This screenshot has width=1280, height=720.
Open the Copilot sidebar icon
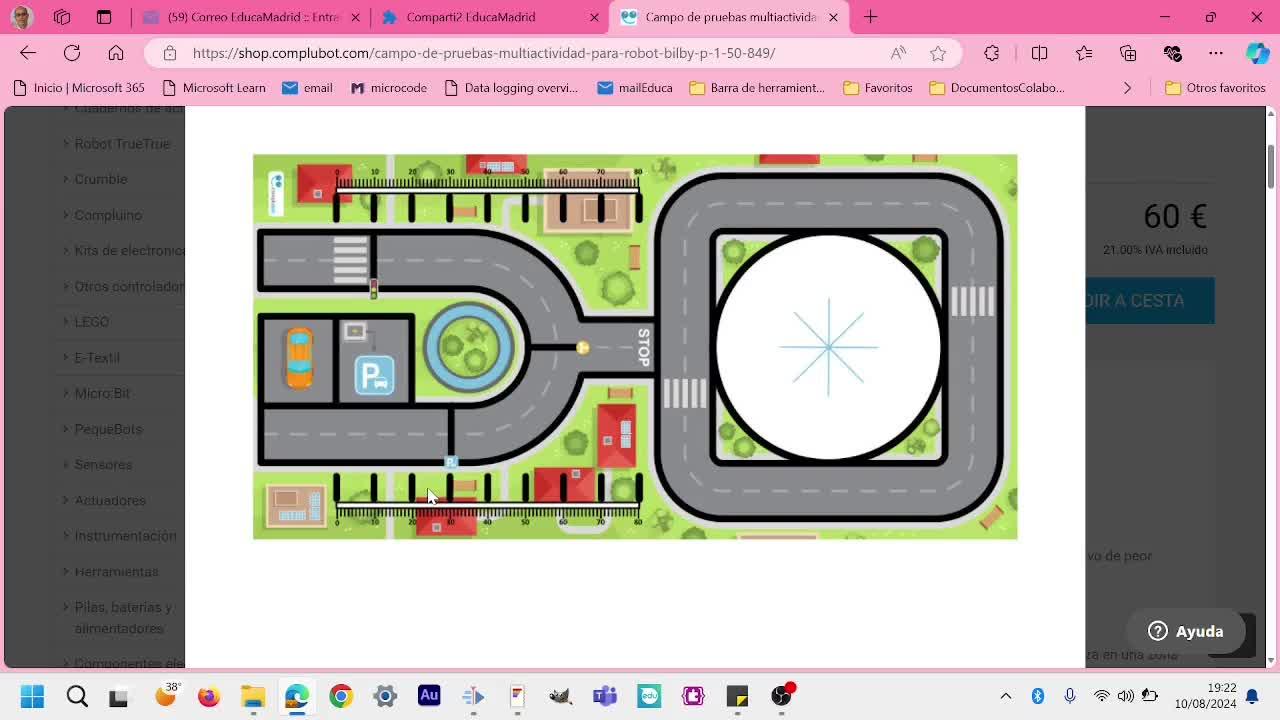(x=1257, y=53)
